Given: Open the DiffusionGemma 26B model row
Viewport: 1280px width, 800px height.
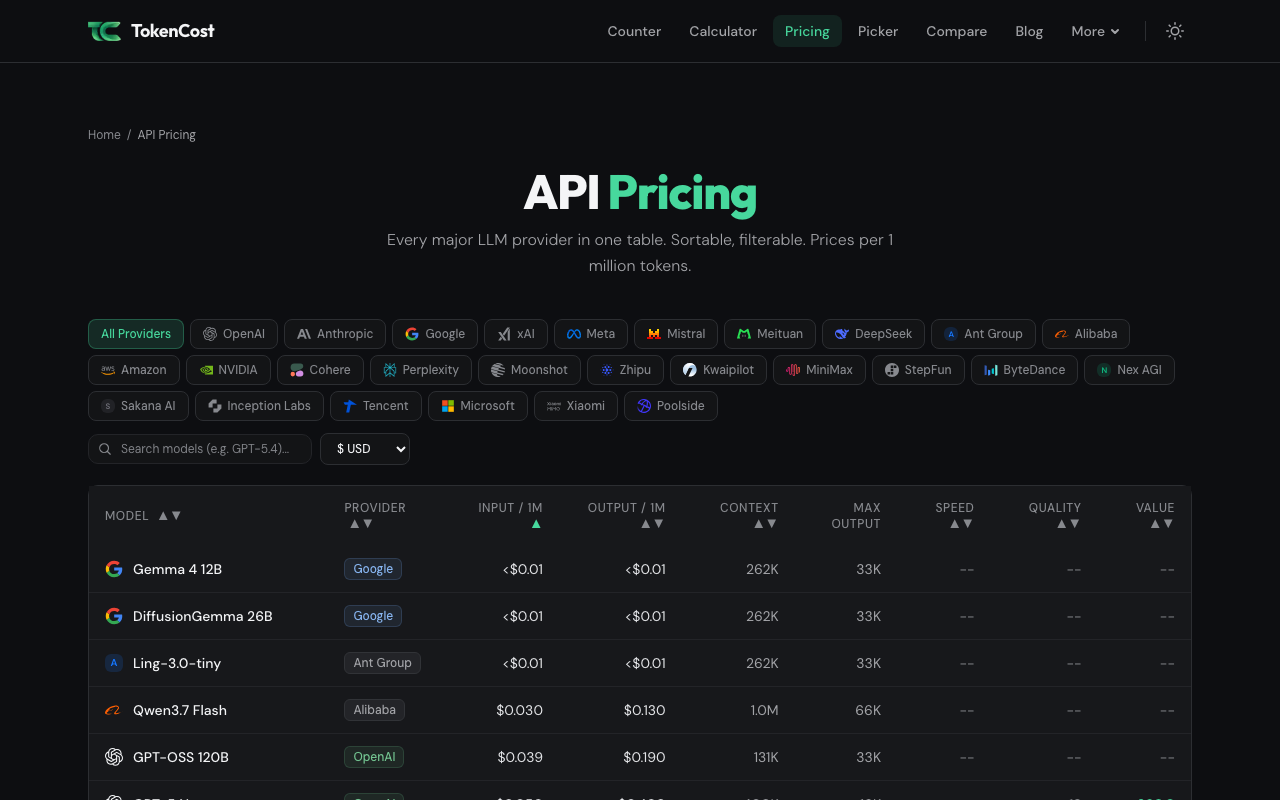Looking at the screenshot, I should coord(640,616).
